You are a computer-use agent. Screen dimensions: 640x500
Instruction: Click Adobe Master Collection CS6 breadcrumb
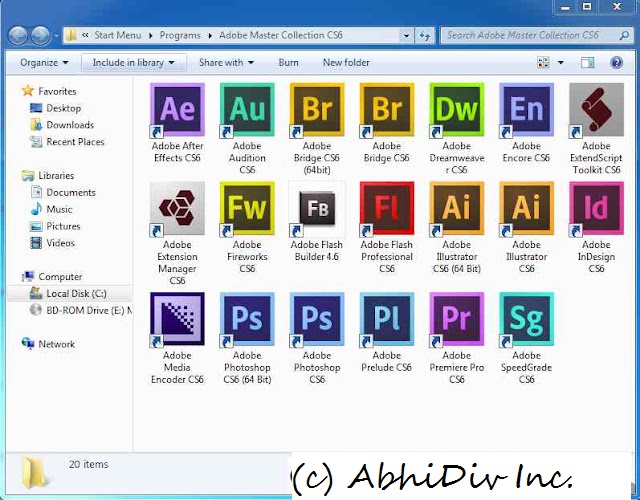click(281, 35)
